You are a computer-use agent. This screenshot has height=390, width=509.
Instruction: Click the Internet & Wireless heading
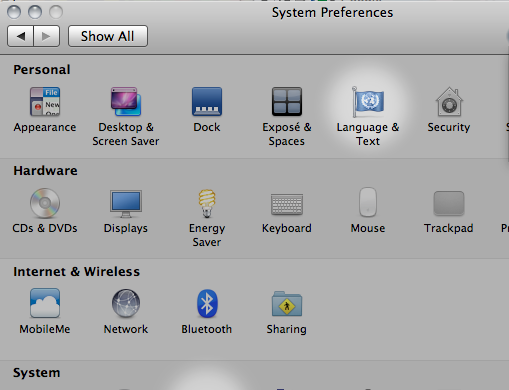76,272
